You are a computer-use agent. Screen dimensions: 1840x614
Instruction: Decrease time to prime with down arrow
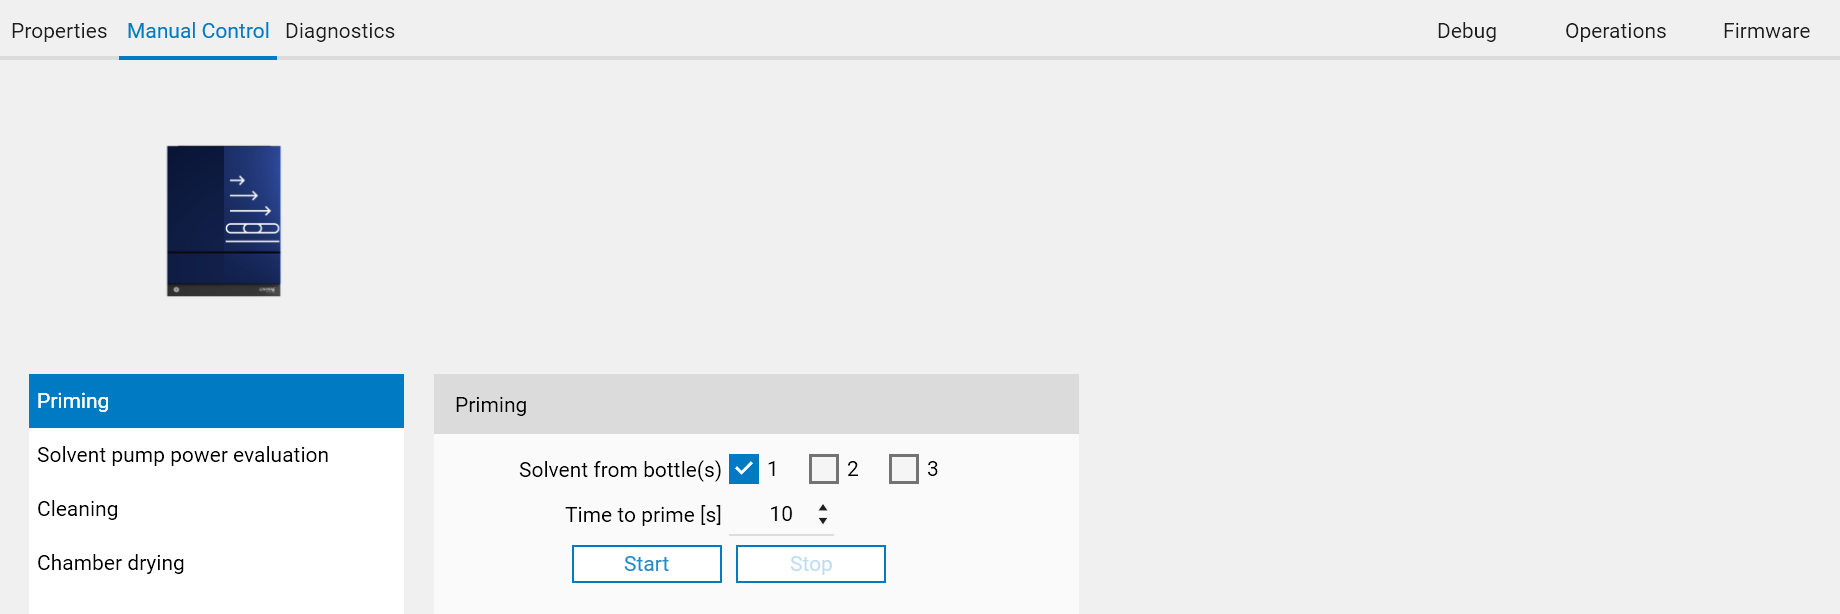(823, 521)
